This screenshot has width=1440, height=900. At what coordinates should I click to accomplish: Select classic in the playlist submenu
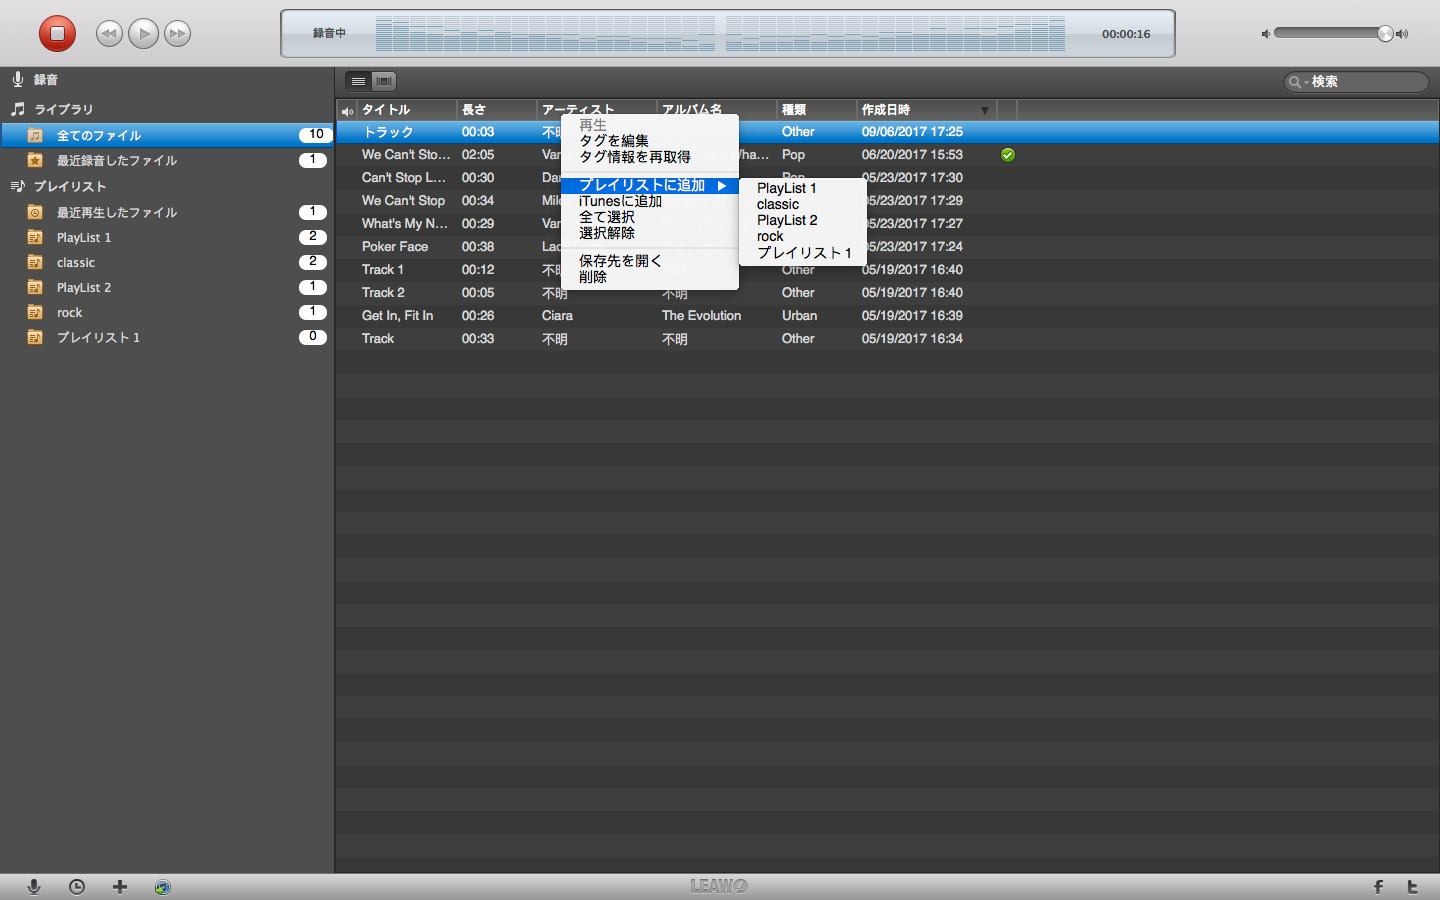(x=778, y=204)
